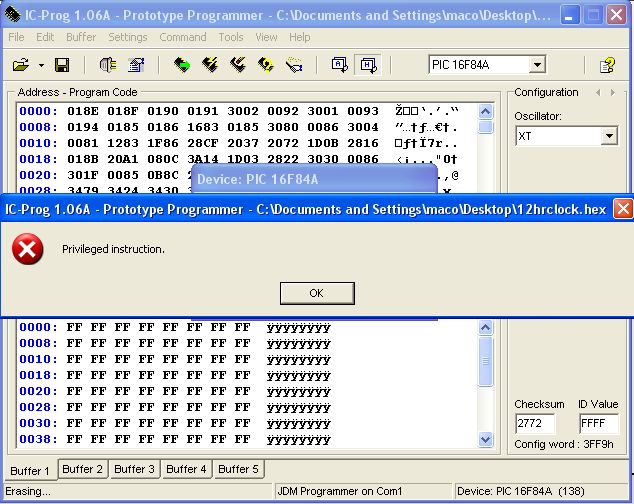Viewport: 634px width, 504px height.
Task: Click the Read All chip icon
Action: tap(182, 65)
